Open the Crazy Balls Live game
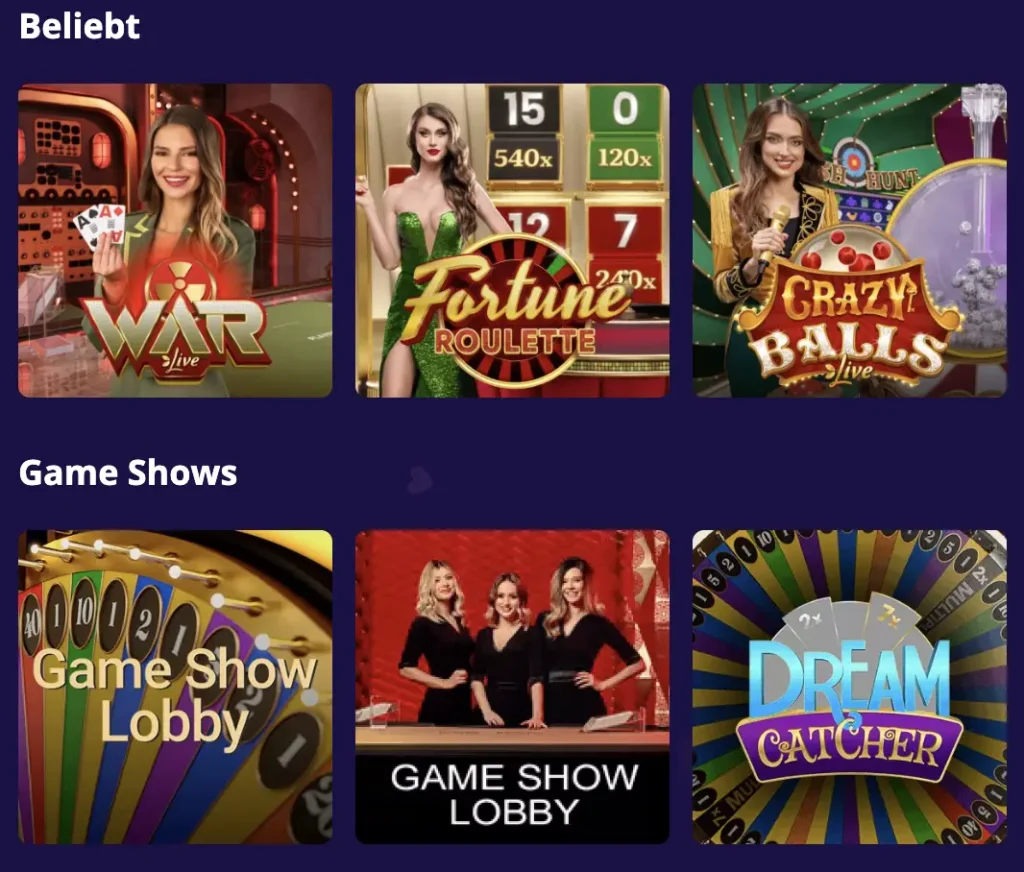Image resolution: width=1024 pixels, height=872 pixels. 850,240
